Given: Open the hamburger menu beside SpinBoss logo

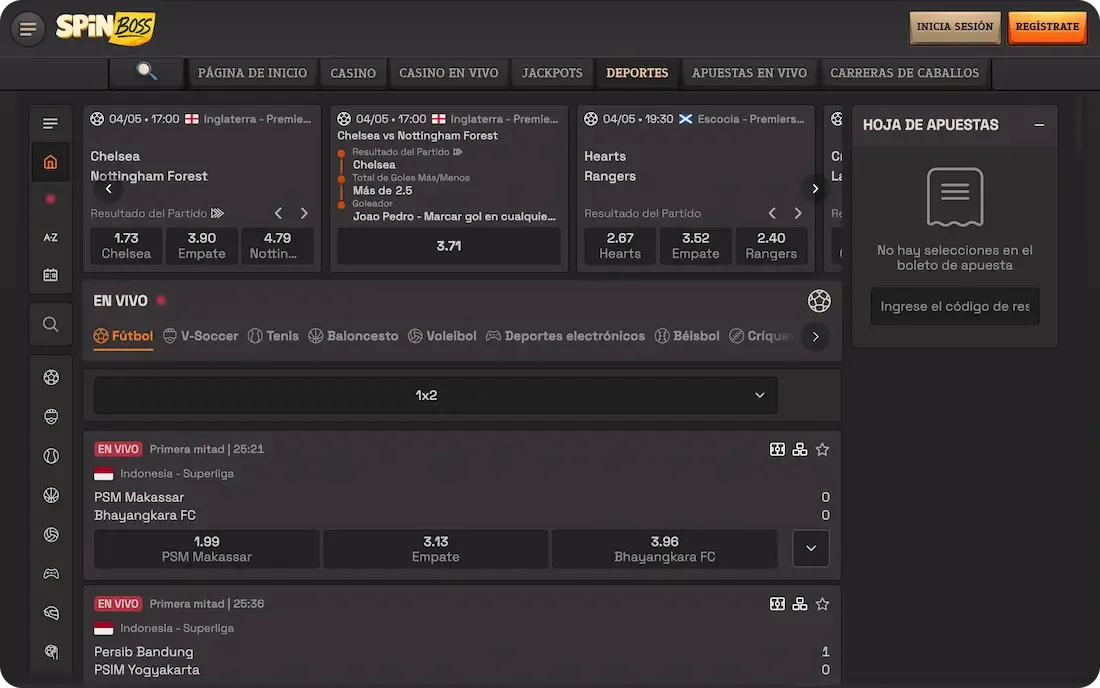Looking at the screenshot, I should [28, 29].
